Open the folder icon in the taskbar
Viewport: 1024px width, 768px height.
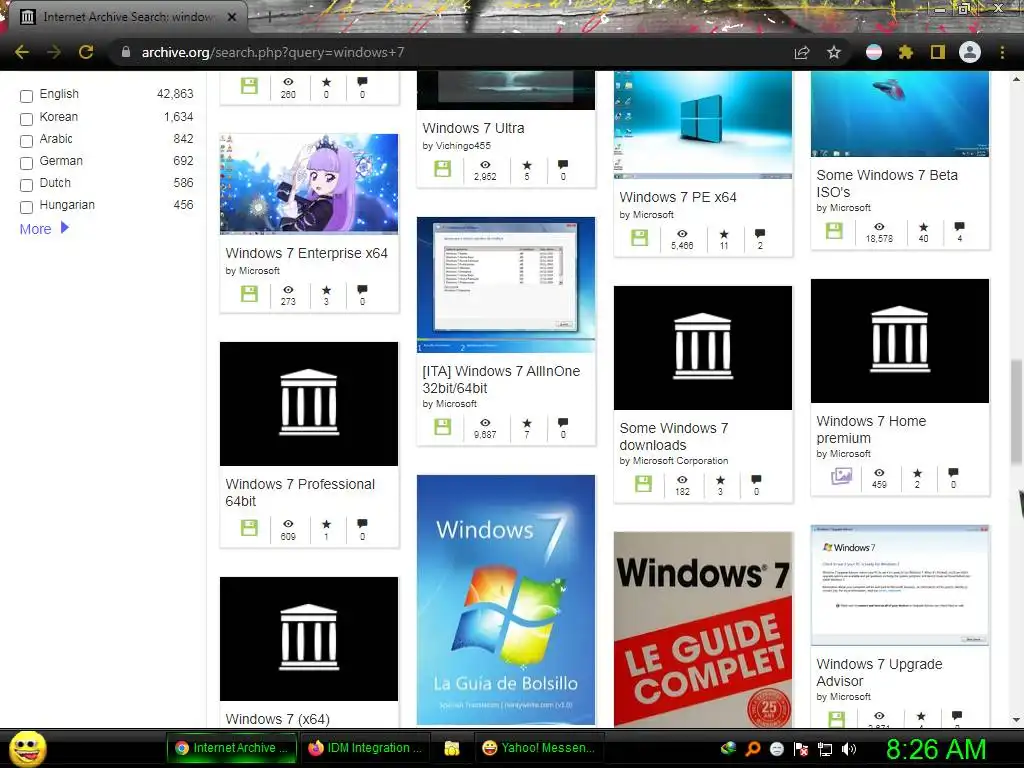[451, 748]
